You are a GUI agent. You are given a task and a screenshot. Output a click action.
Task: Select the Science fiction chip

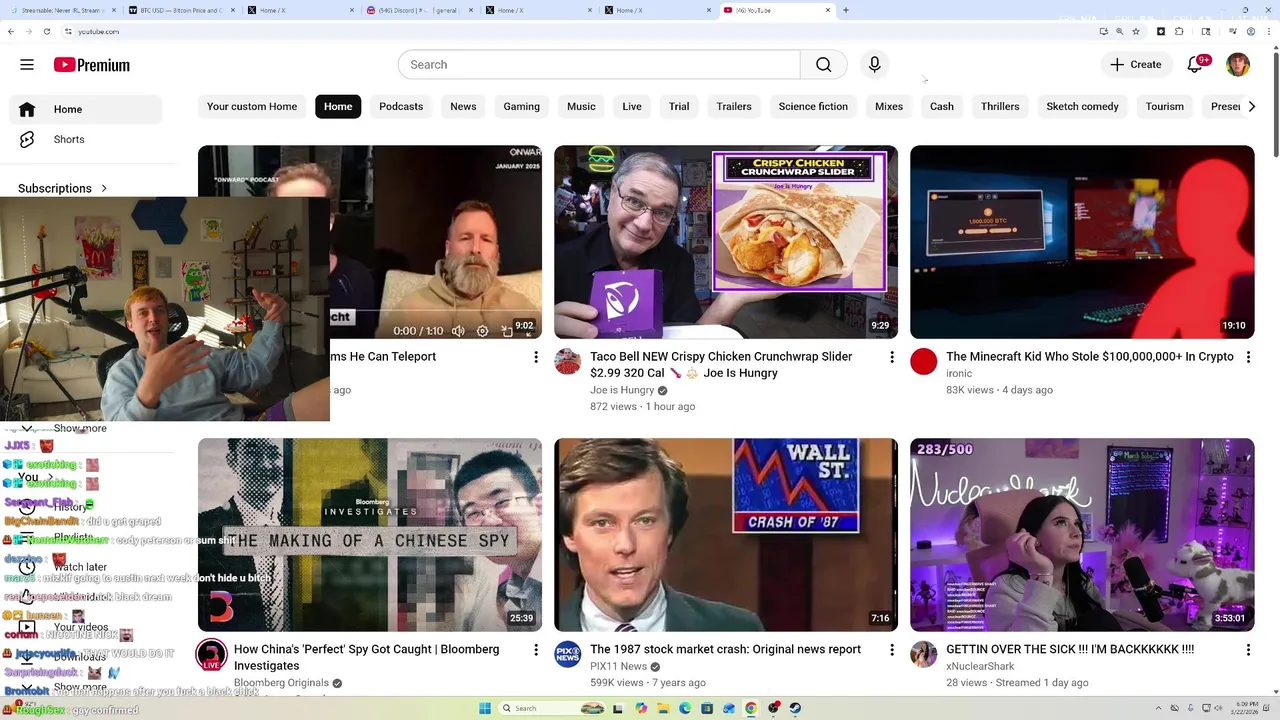813,107
